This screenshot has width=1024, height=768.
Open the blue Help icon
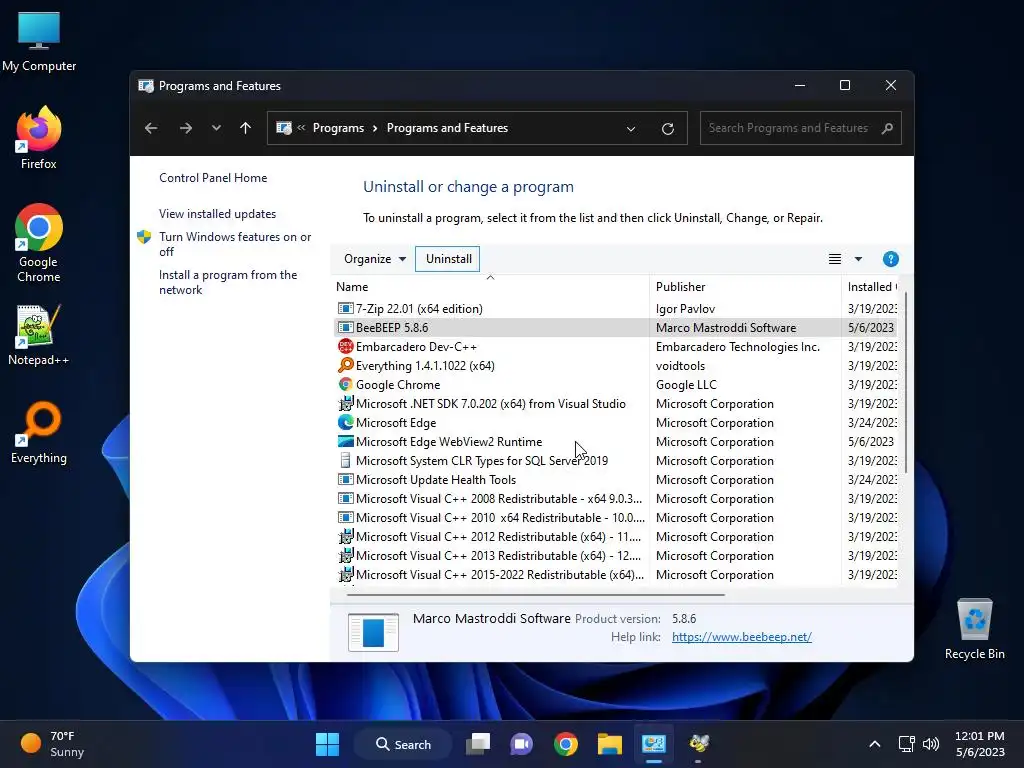[x=890, y=259]
